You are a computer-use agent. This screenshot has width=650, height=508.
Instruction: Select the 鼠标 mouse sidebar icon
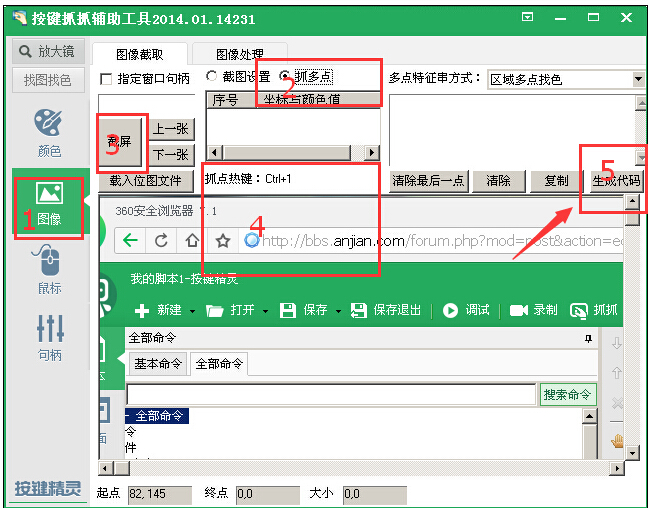pyautogui.click(x=49, y=270)
